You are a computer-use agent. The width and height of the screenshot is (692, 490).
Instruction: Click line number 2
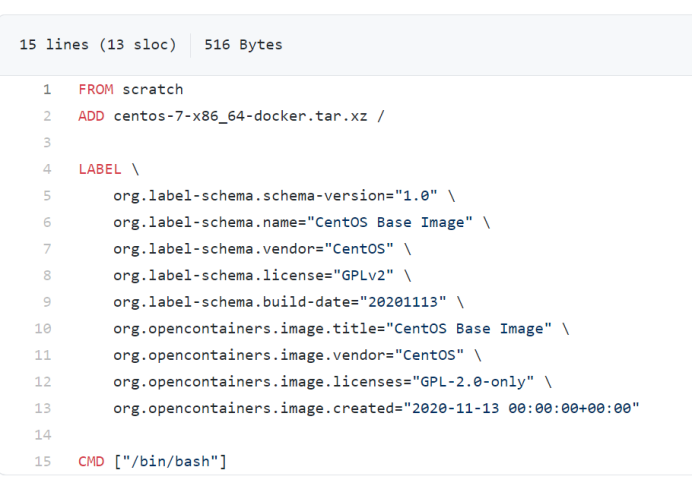pos(47,116)
